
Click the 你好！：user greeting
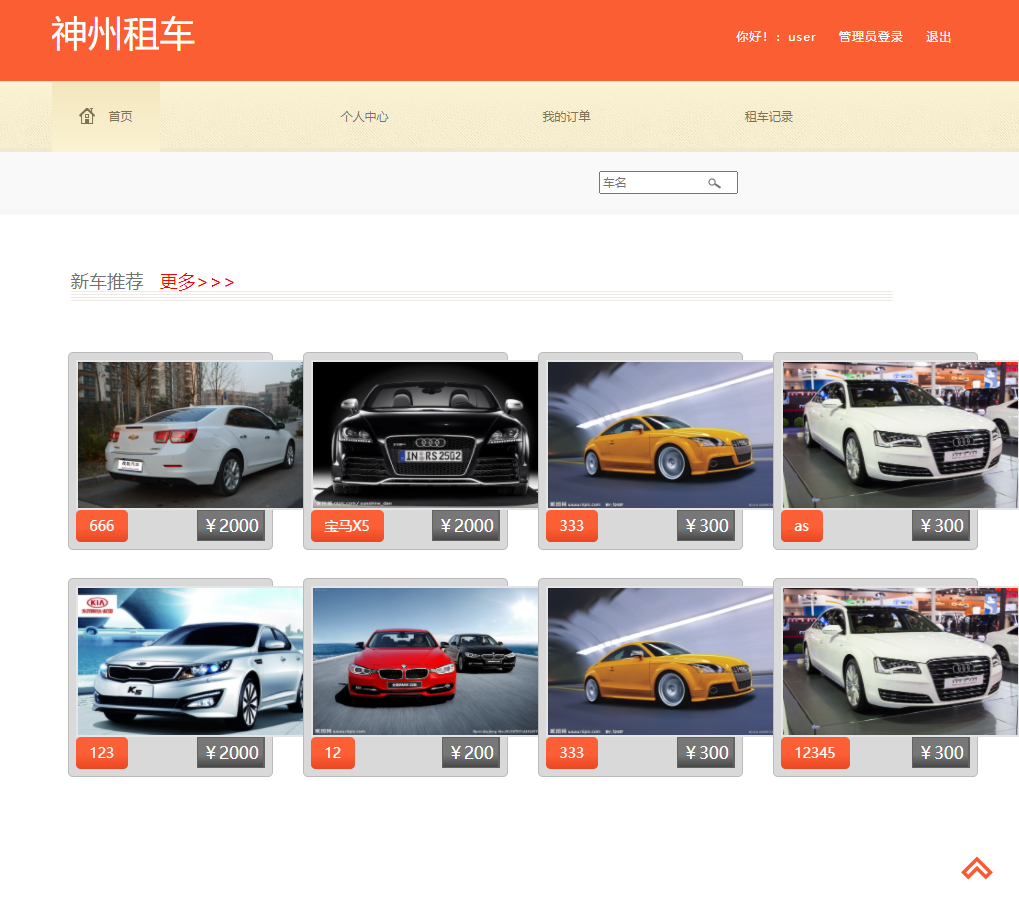775,37
